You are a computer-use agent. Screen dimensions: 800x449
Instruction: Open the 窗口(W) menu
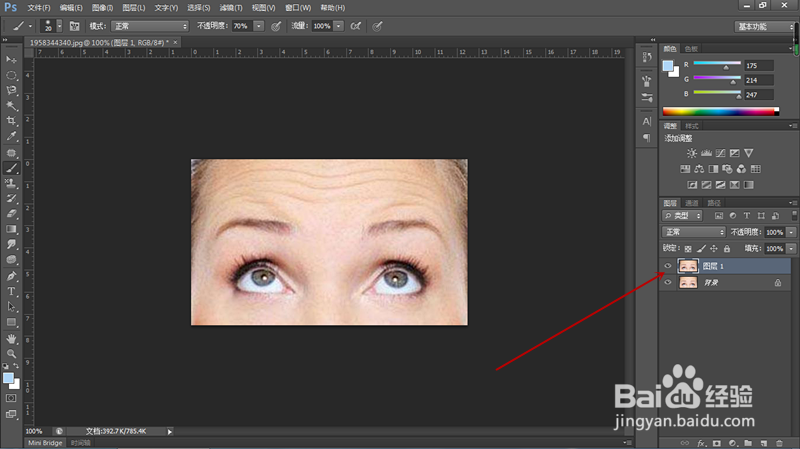(x=298, y=8)
